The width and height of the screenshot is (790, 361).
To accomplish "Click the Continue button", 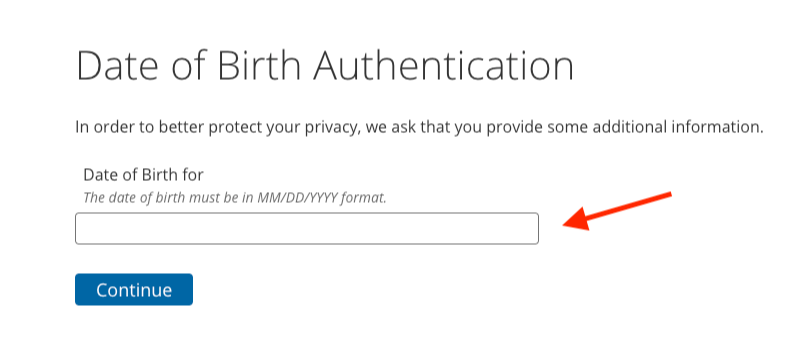I will point(134,290).
